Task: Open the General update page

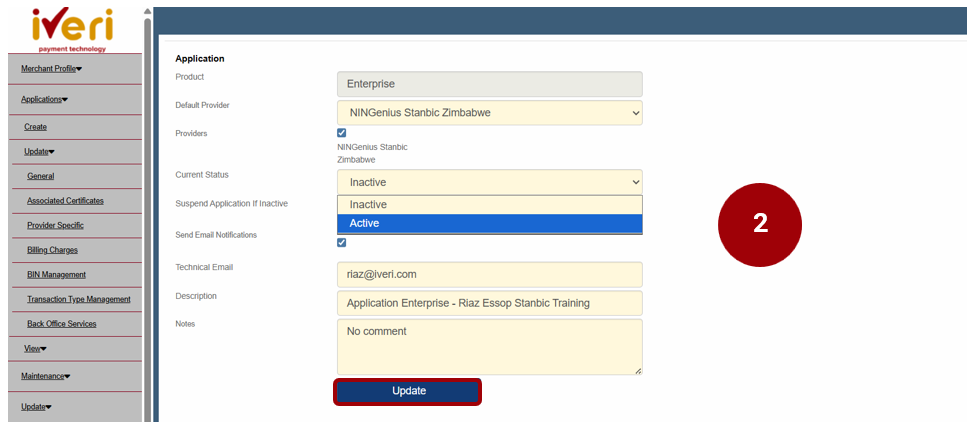Action: [x=40, y=176]
